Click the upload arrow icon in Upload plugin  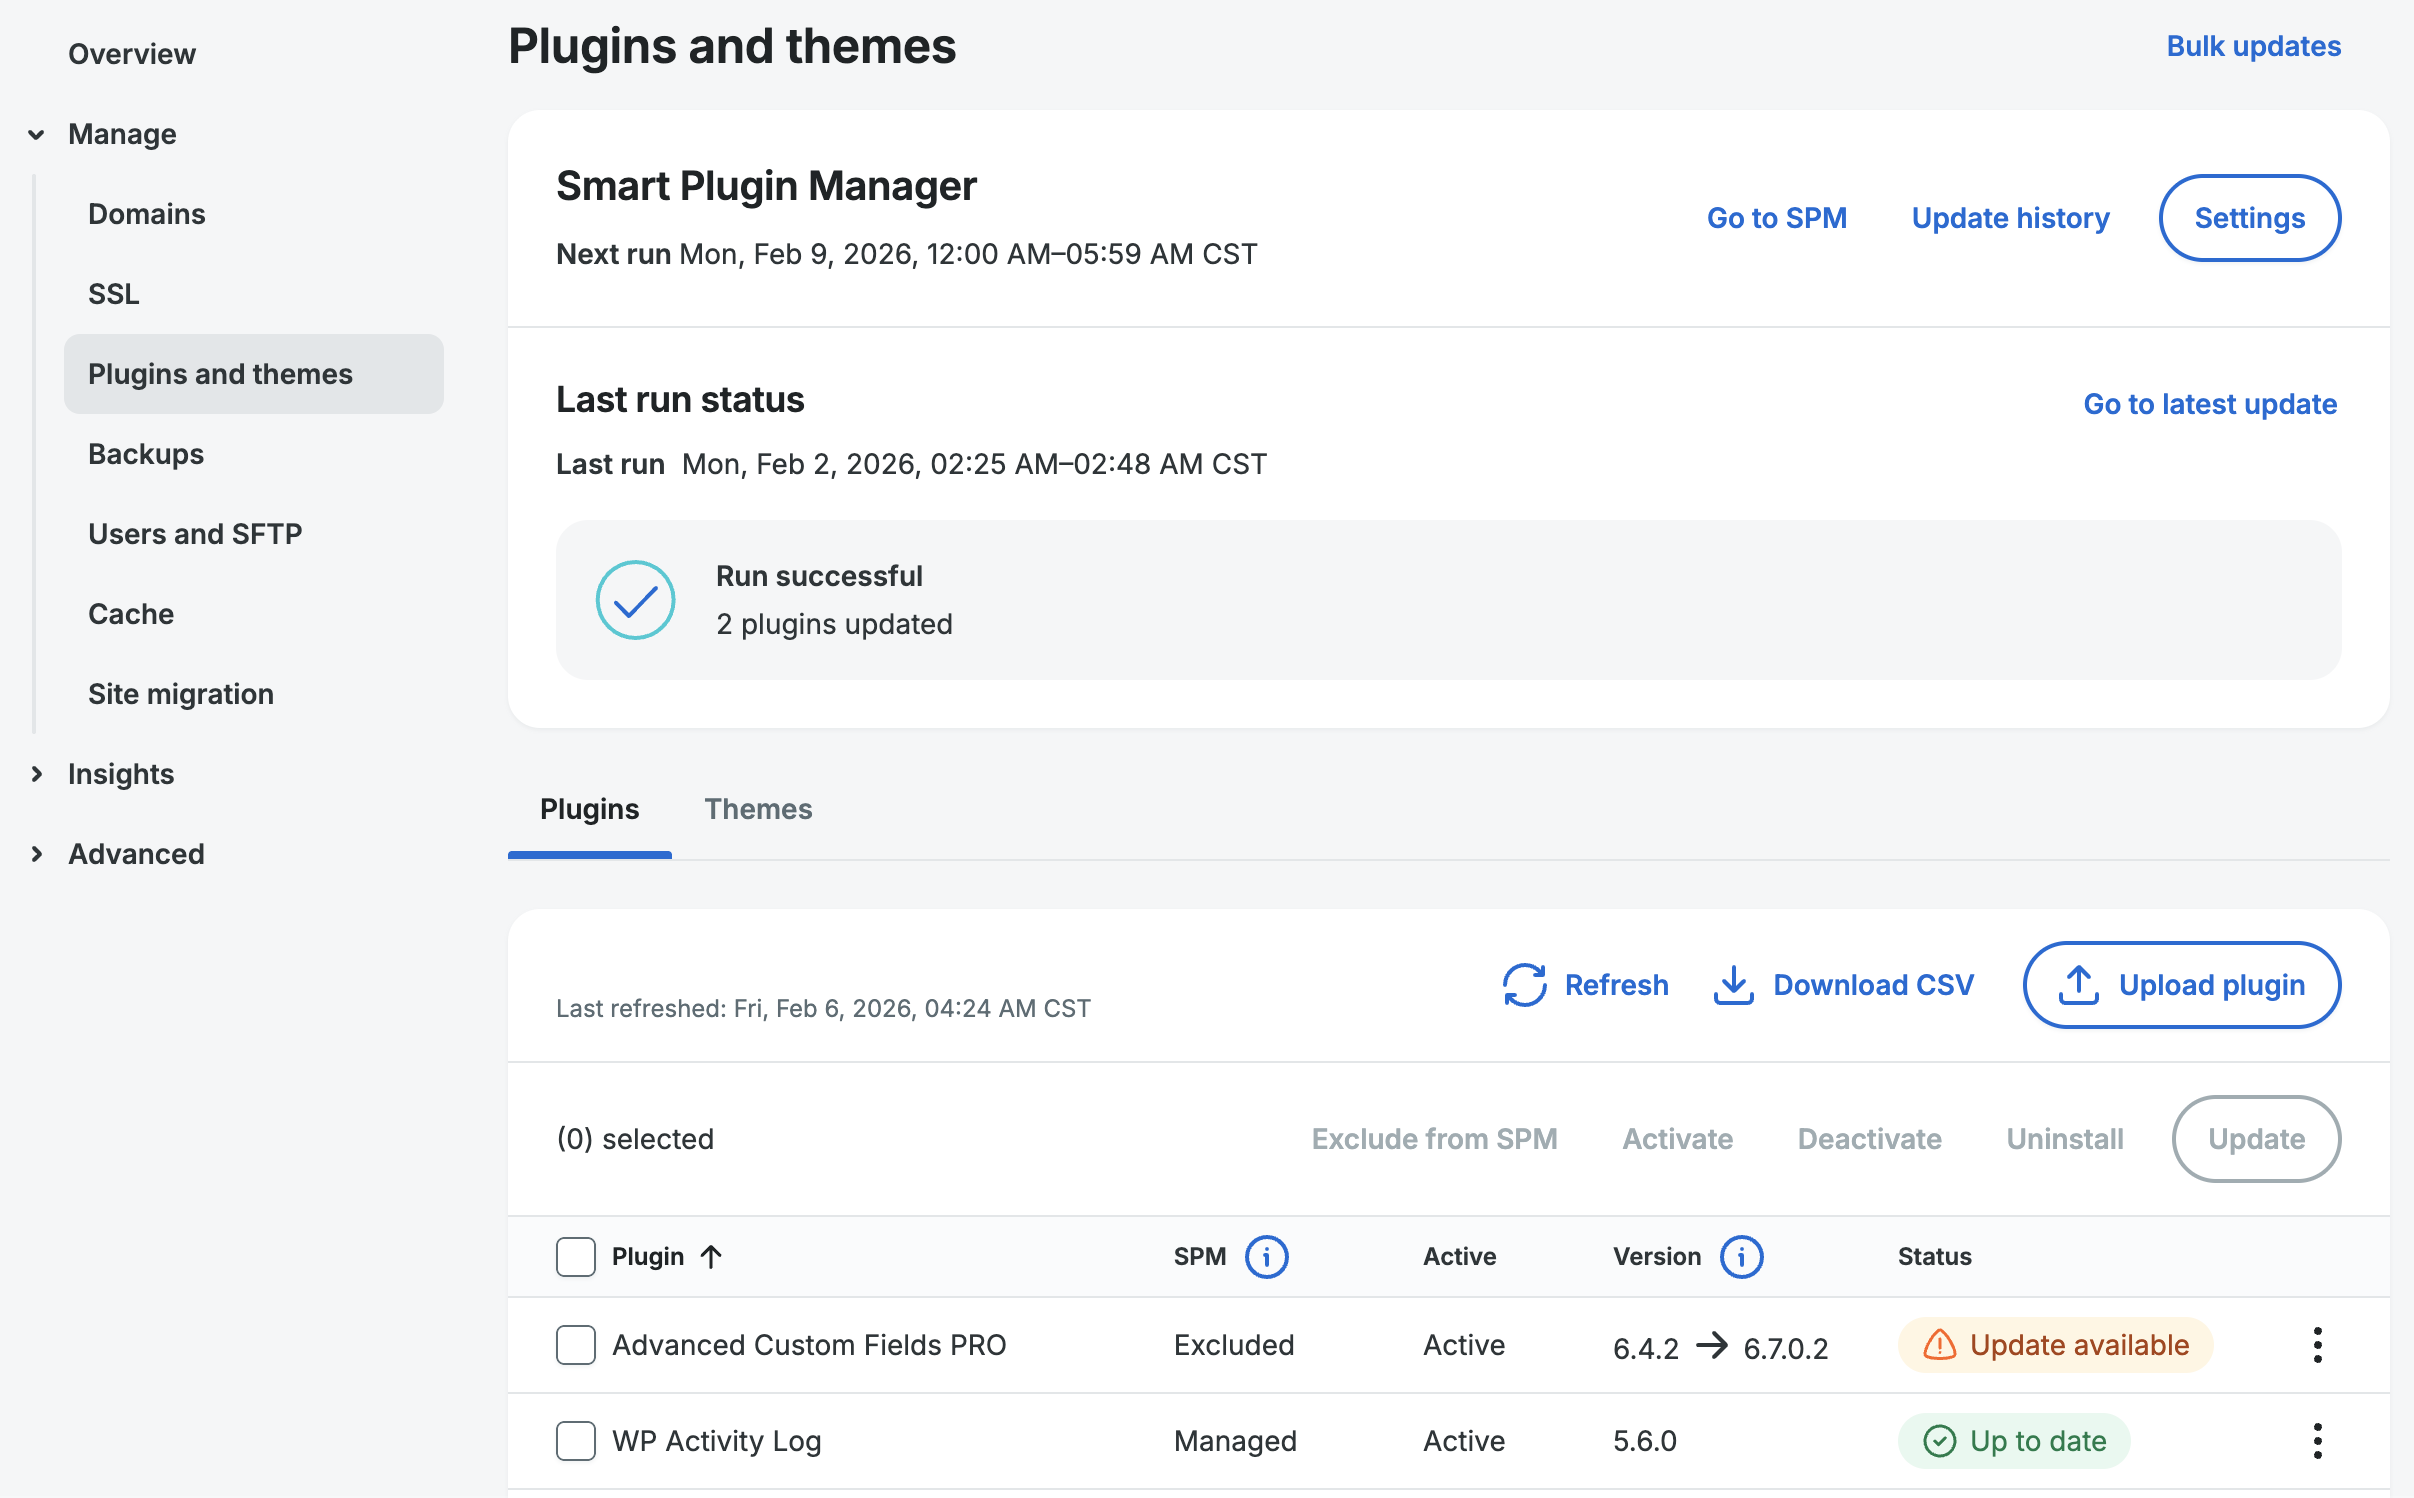click(x=2078, y=985)
